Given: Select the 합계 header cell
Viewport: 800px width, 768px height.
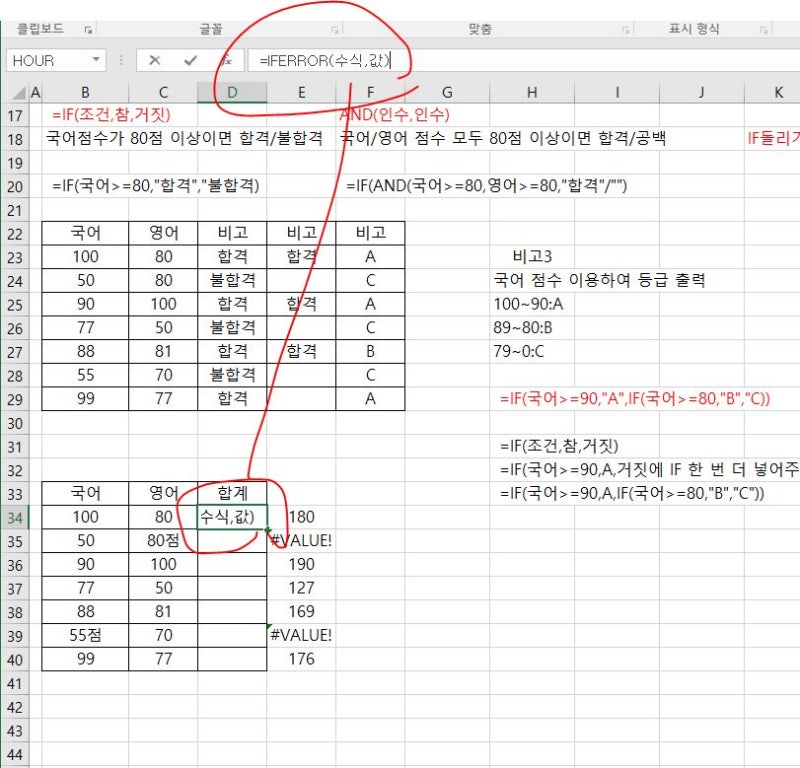Looking at the screenshot, I should pyautogui.click(x=232, y=493).
